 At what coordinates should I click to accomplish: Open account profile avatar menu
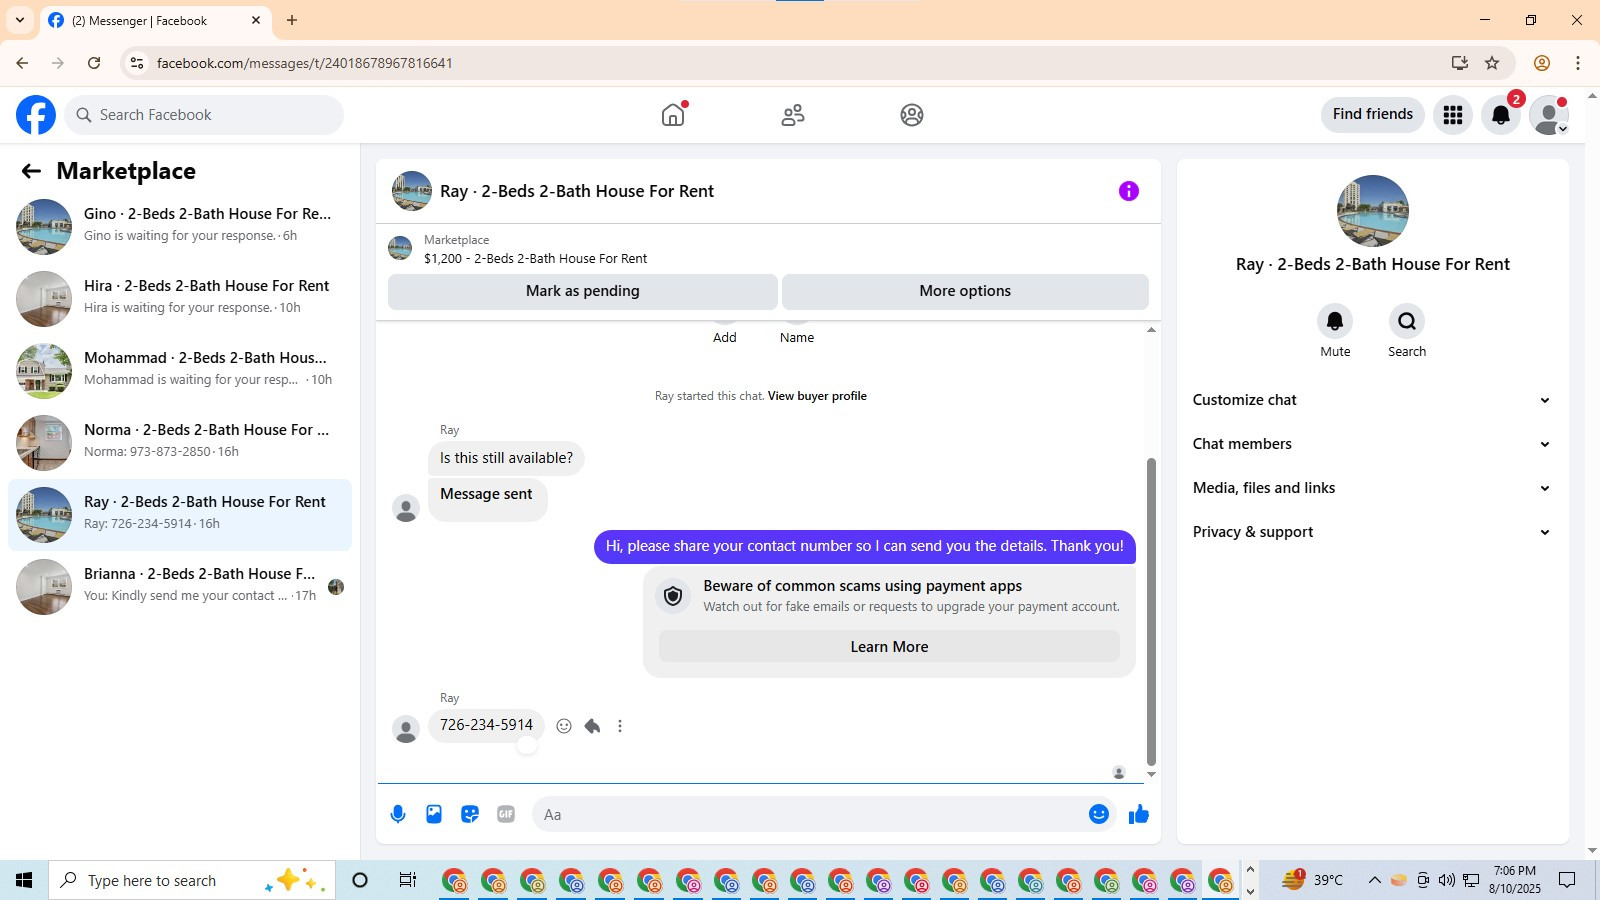point(1549,115)
